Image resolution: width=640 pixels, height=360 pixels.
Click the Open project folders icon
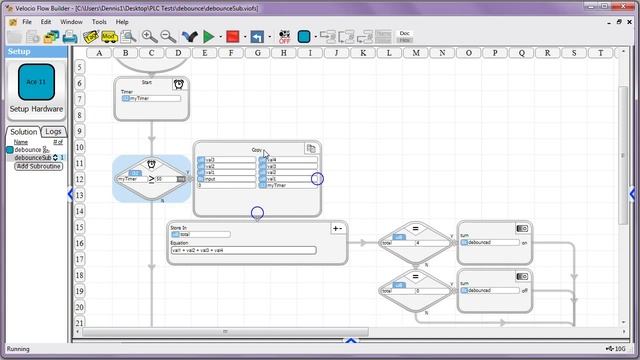[51, 37]
